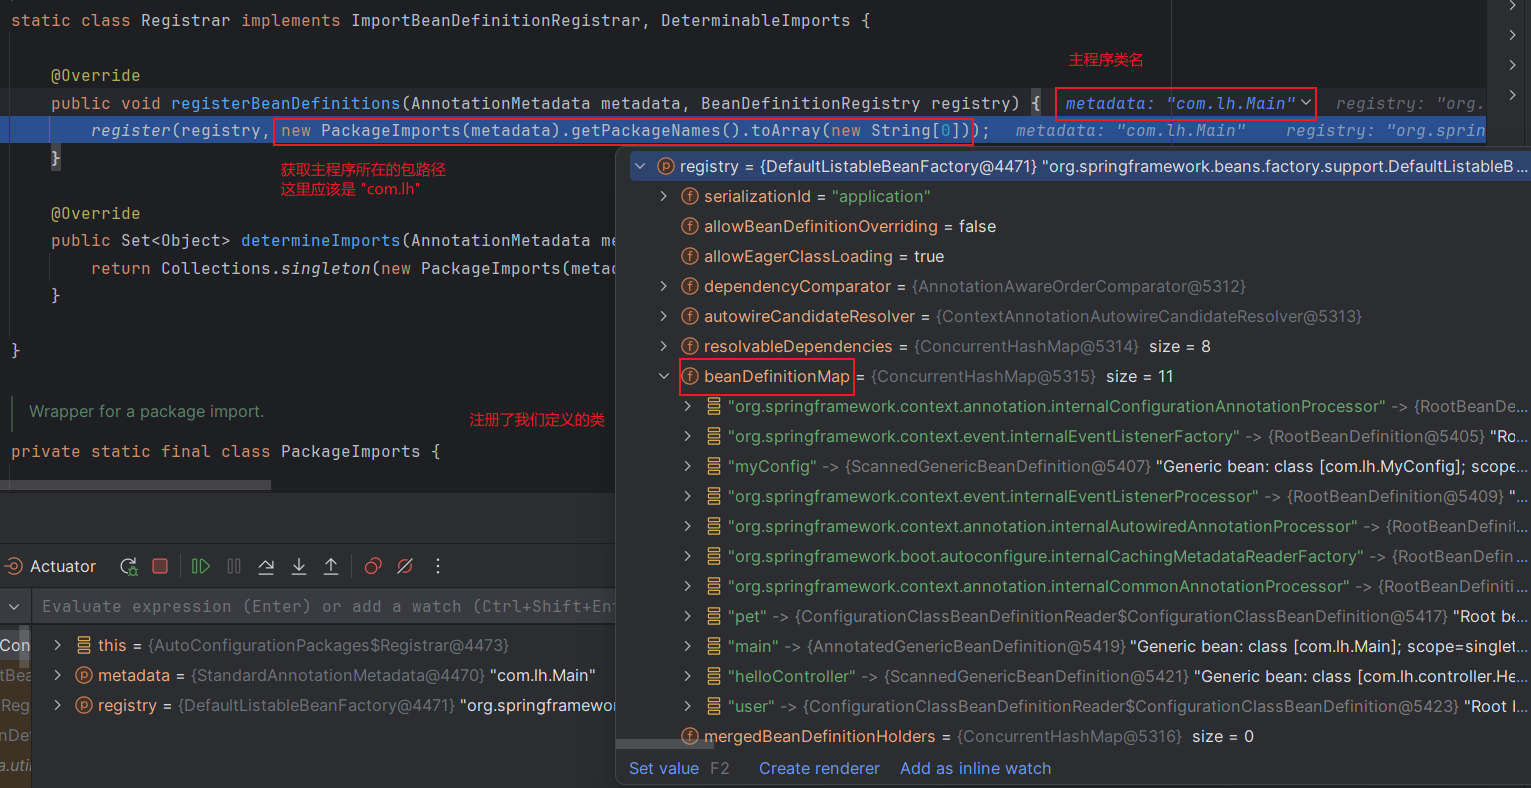Click the ImportBeanDefinitionRegistrar interface name

(x=496, y=20)
